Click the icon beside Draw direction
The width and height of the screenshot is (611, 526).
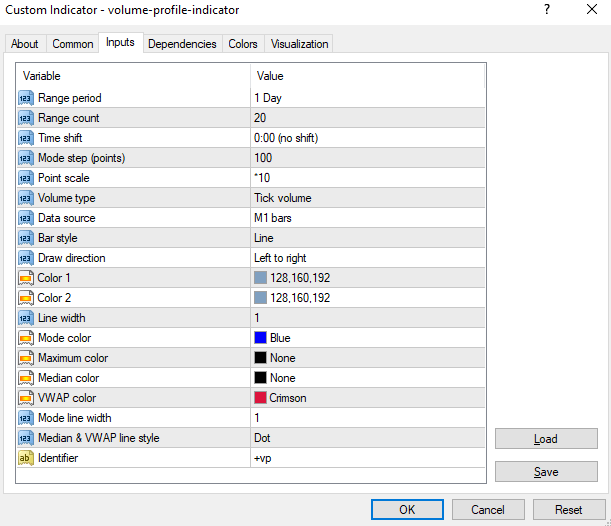pyautogui.click(x=26, y=258)
